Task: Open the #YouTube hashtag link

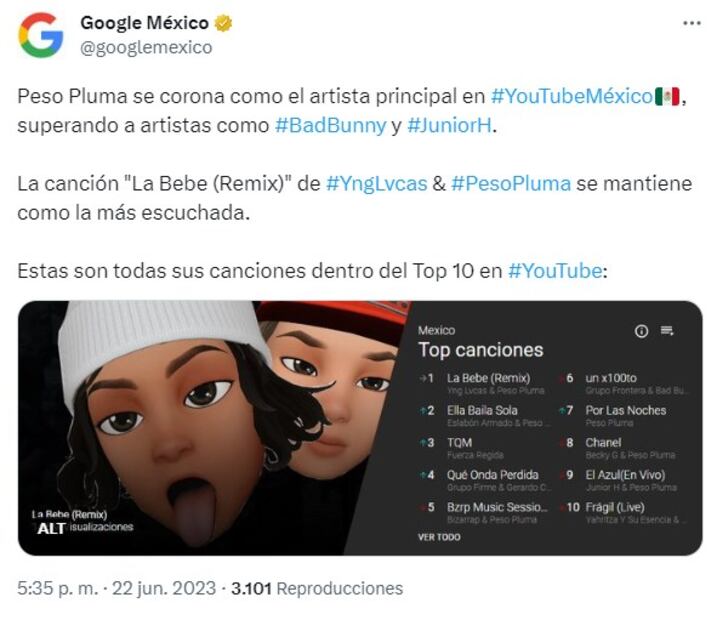Action: click(x=555, y=271)
